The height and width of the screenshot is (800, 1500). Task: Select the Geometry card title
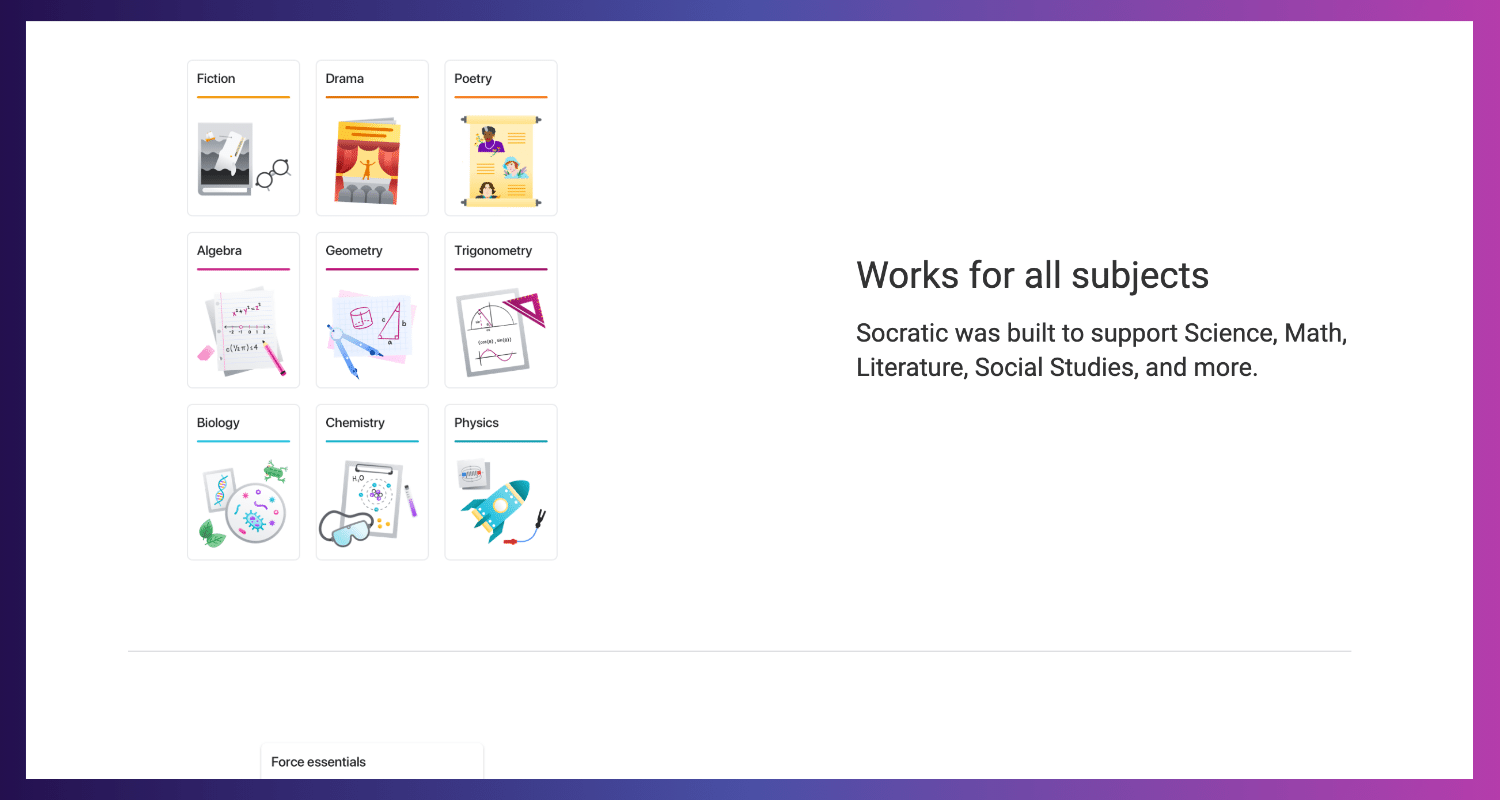pyautogui.click(x=354, y=251)
